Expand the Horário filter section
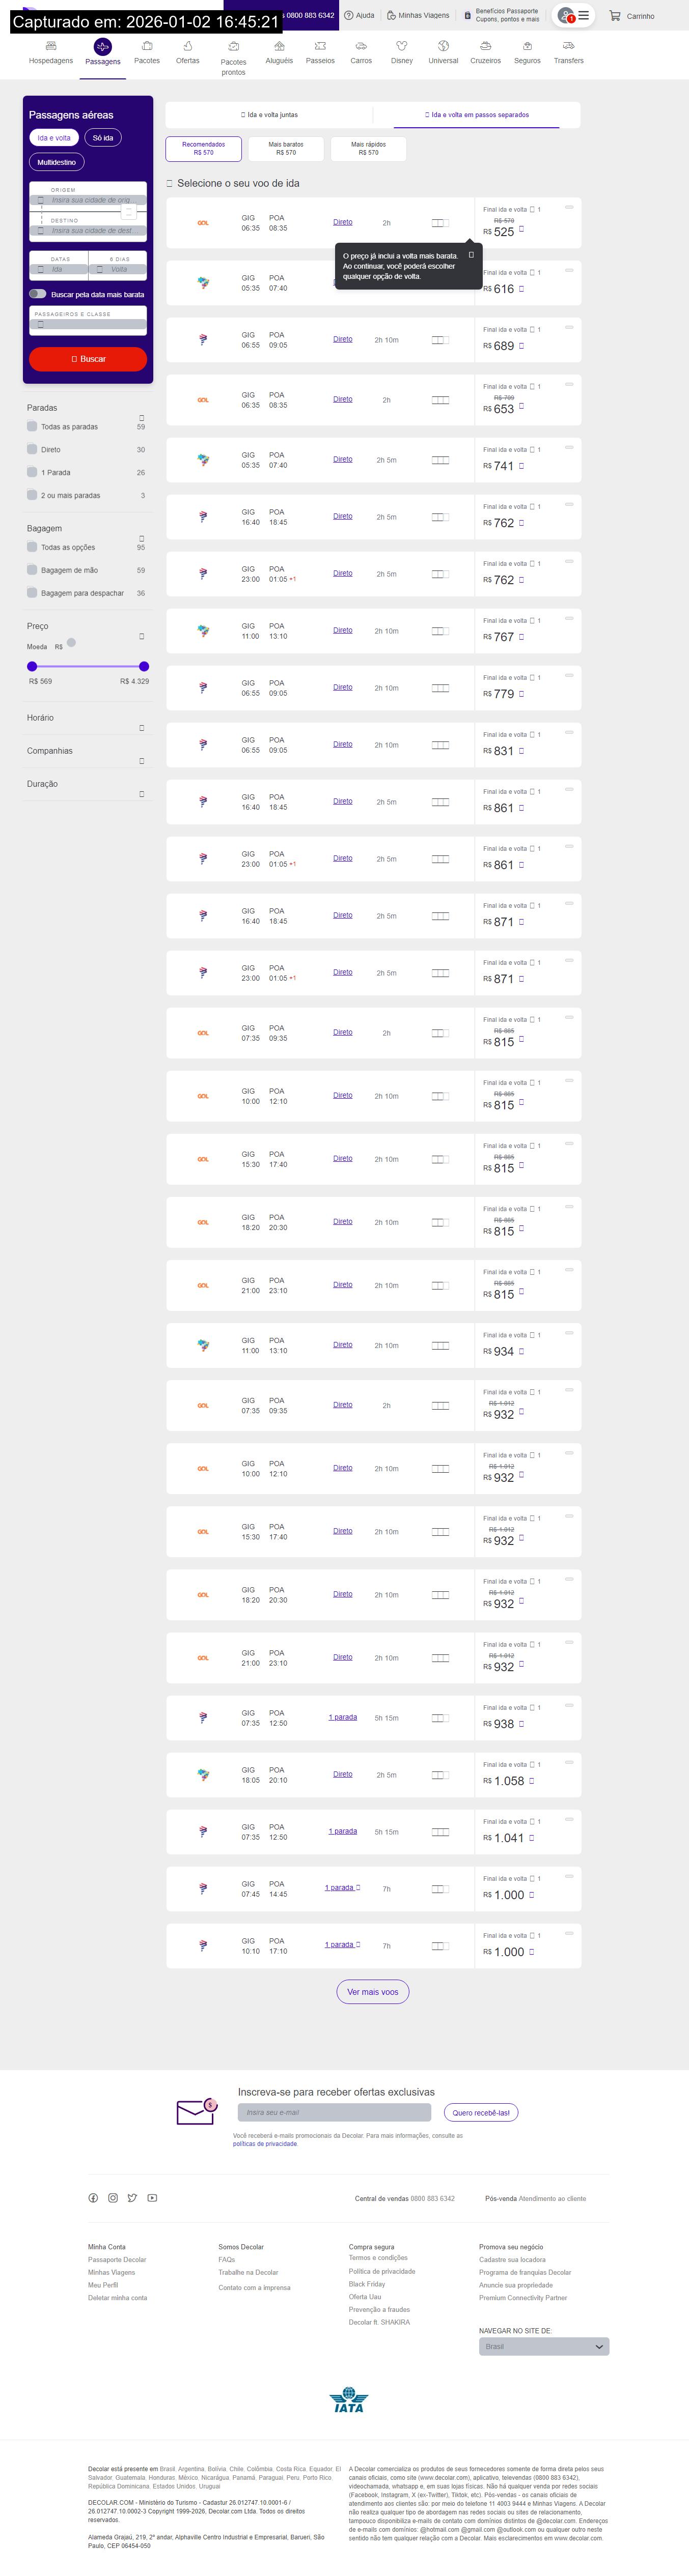This screenshot has height=2576, width=689. click(x=141, y=728)
